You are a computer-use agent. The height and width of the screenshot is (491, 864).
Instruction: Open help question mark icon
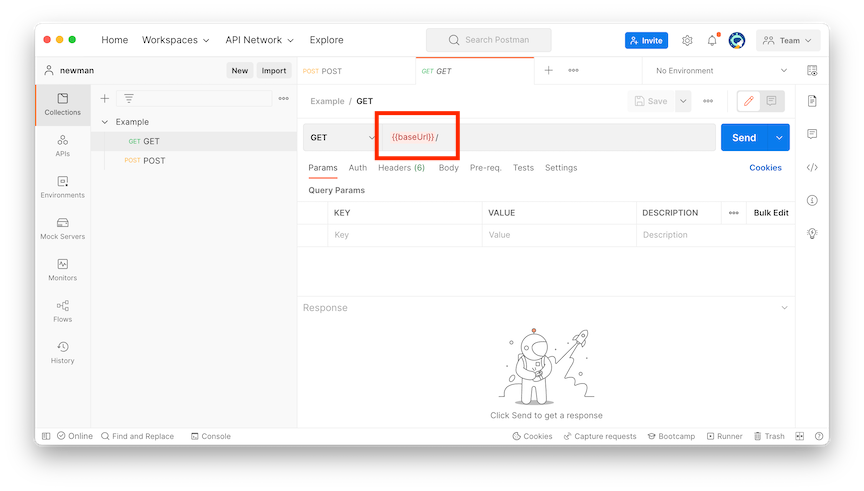coord(819,436)
